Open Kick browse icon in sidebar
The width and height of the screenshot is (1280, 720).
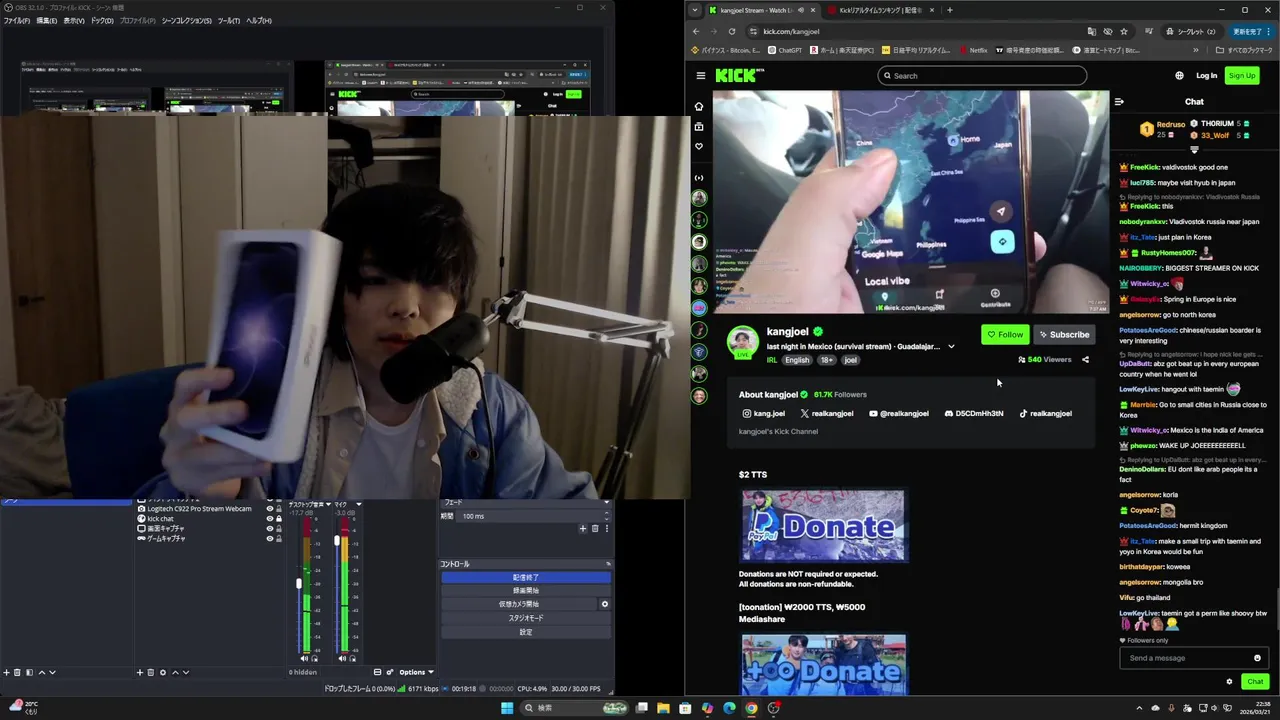click(x=699, y=126)
